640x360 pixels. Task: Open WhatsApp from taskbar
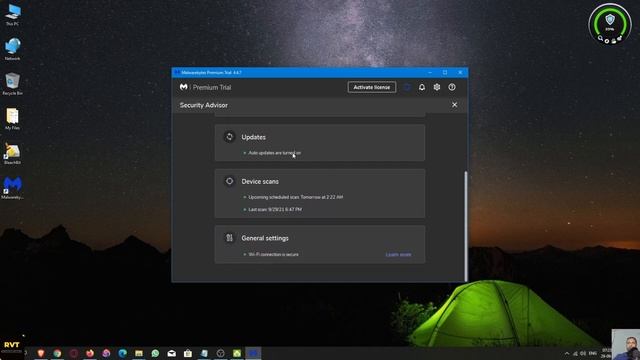pos(155,353)
